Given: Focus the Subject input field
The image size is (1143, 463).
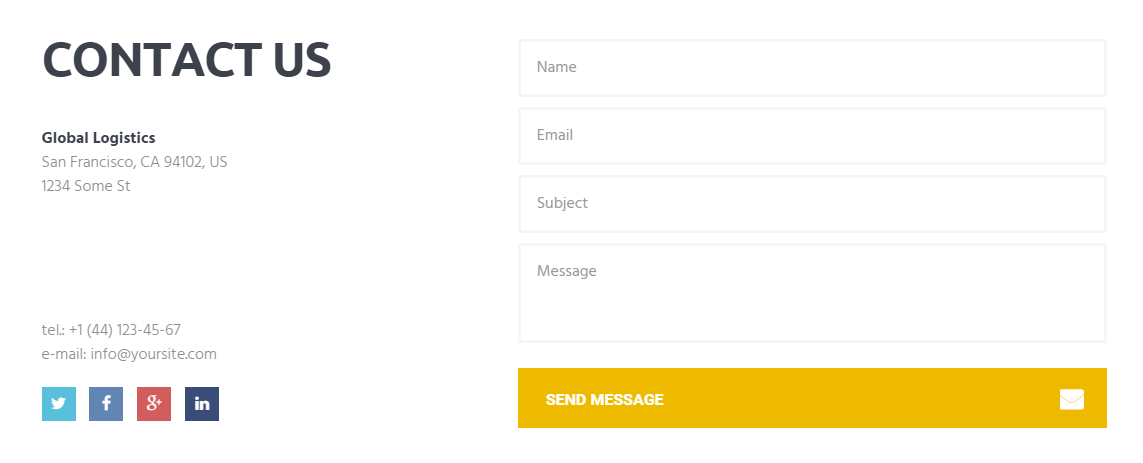Looking at the screenshot, I should 812,203.
